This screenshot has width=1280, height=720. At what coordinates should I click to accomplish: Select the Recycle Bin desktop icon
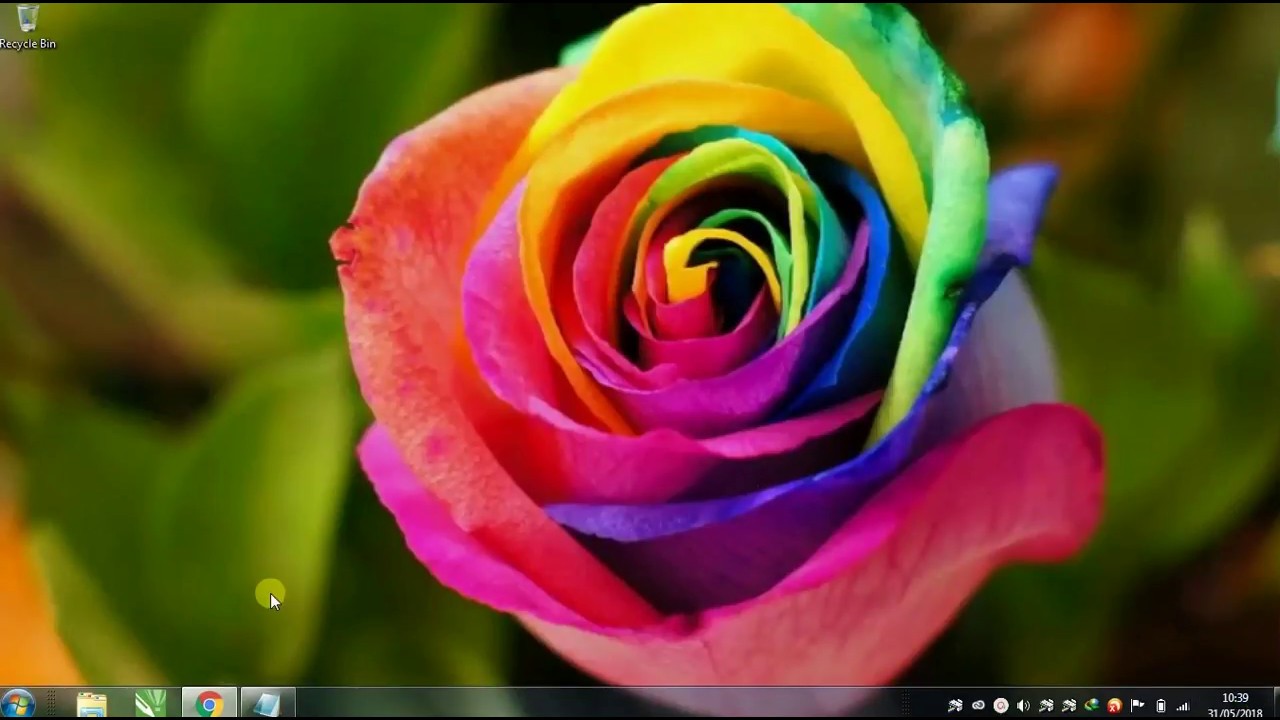click(27, 18)
